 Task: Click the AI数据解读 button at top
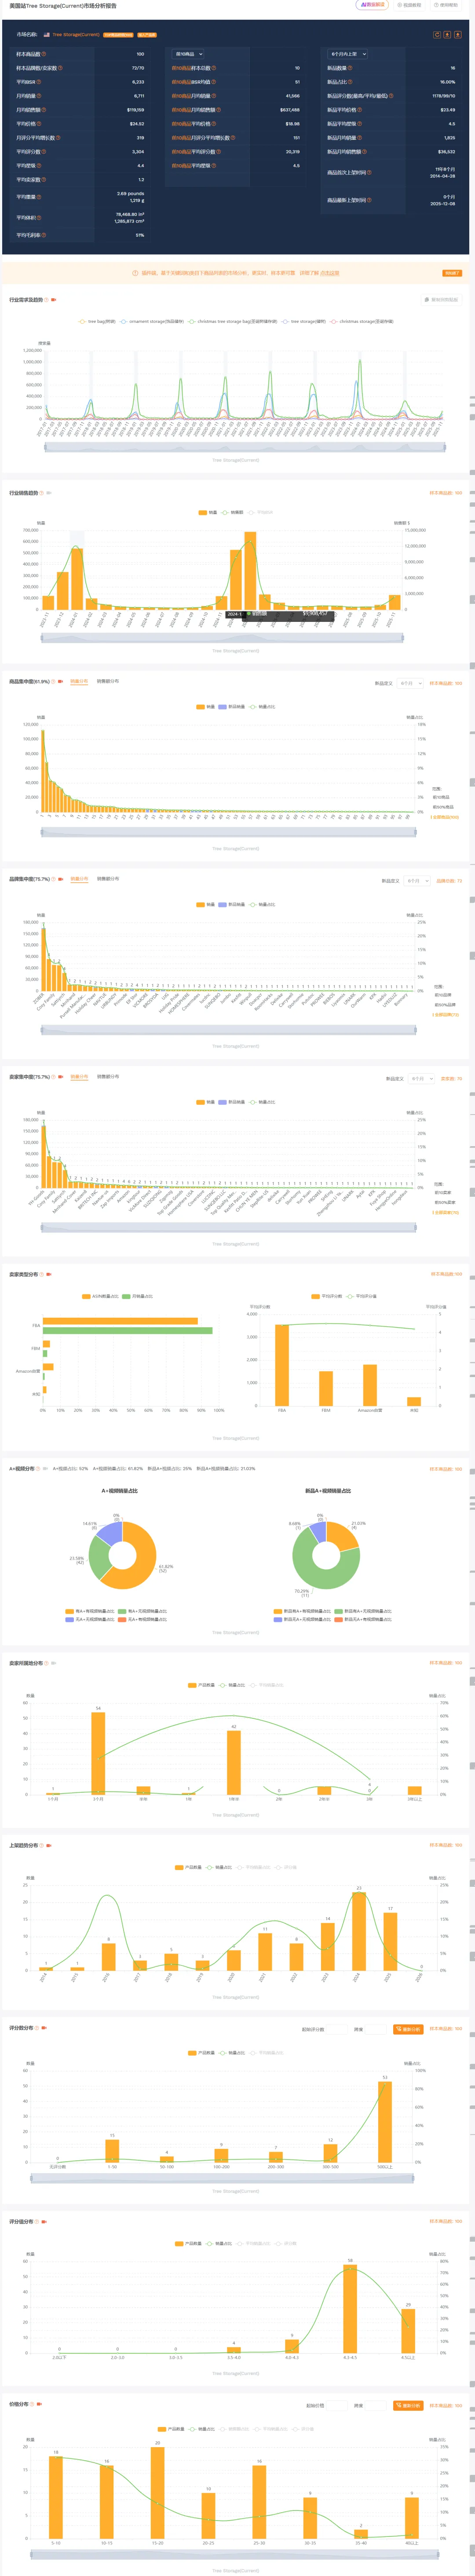372,5
